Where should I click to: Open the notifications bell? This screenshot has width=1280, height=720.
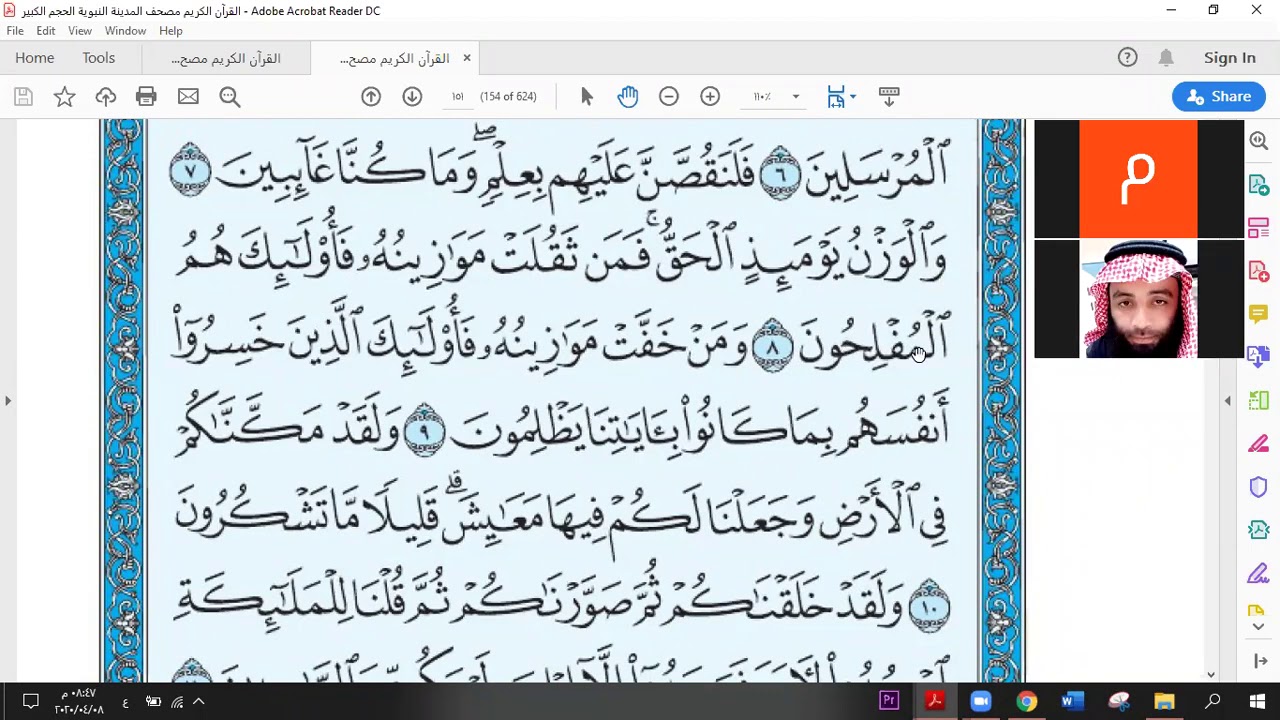(x=1166, y=58)
